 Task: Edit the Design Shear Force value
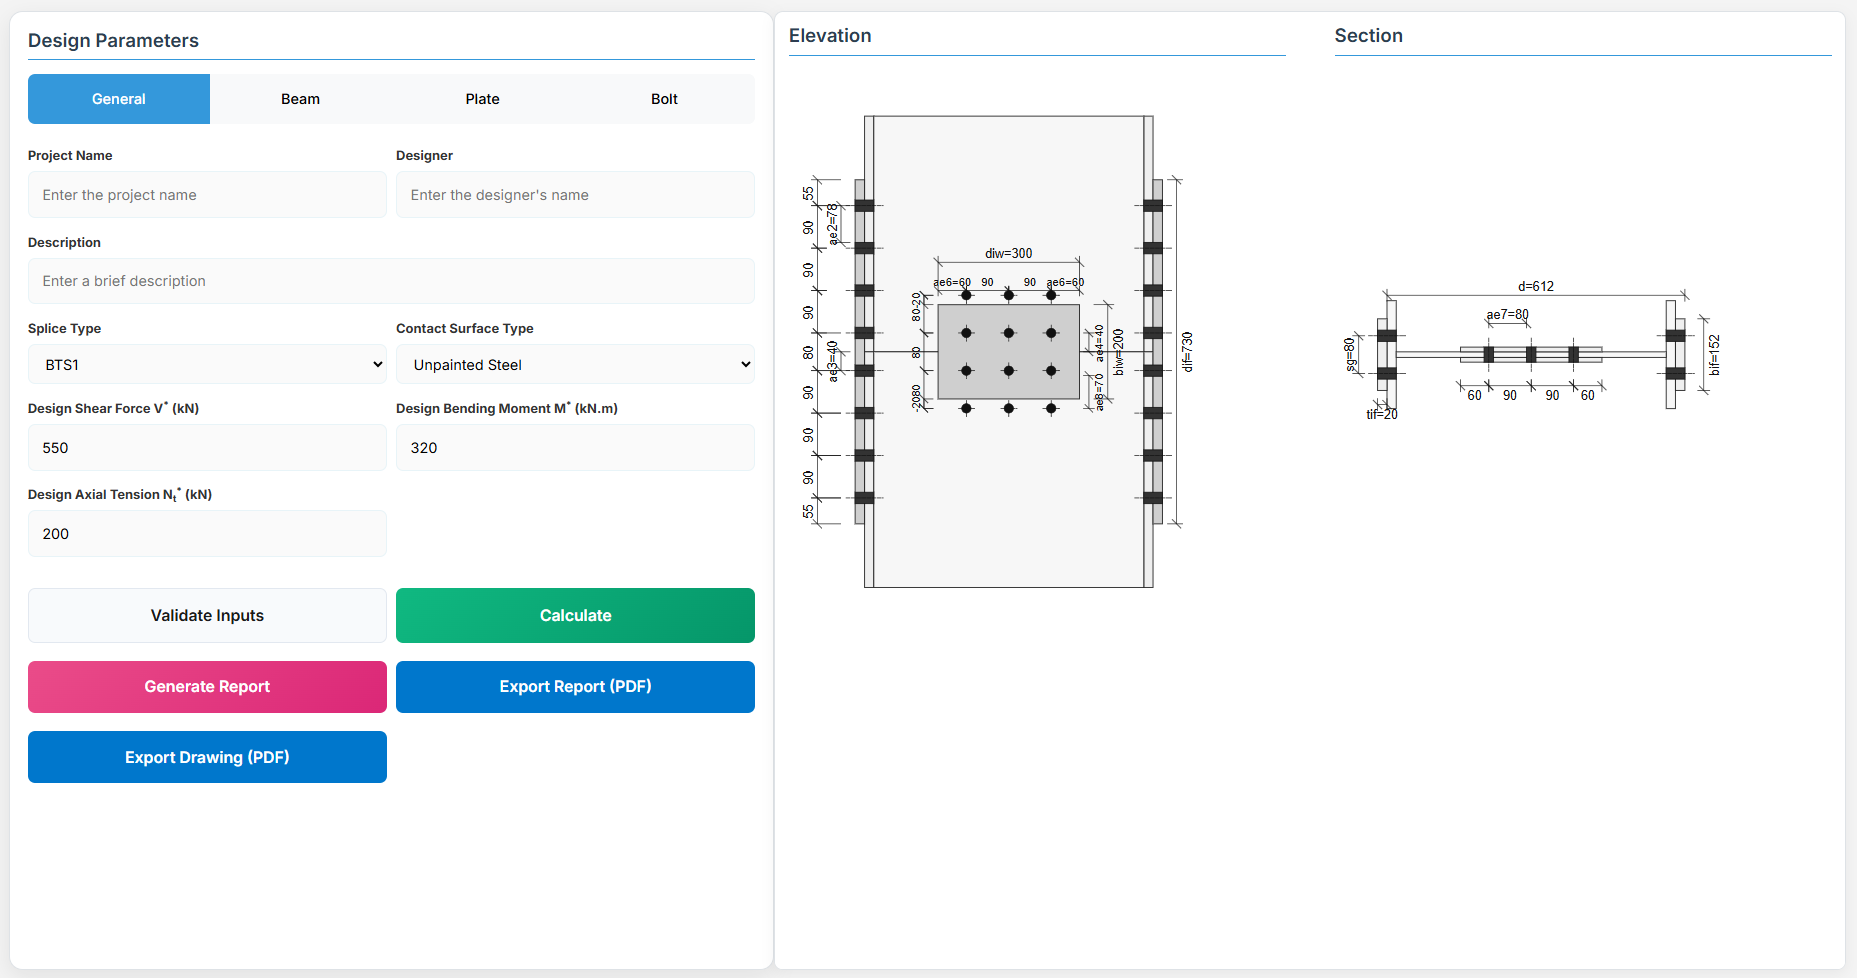pyautogui.click(x=207, y=448)
